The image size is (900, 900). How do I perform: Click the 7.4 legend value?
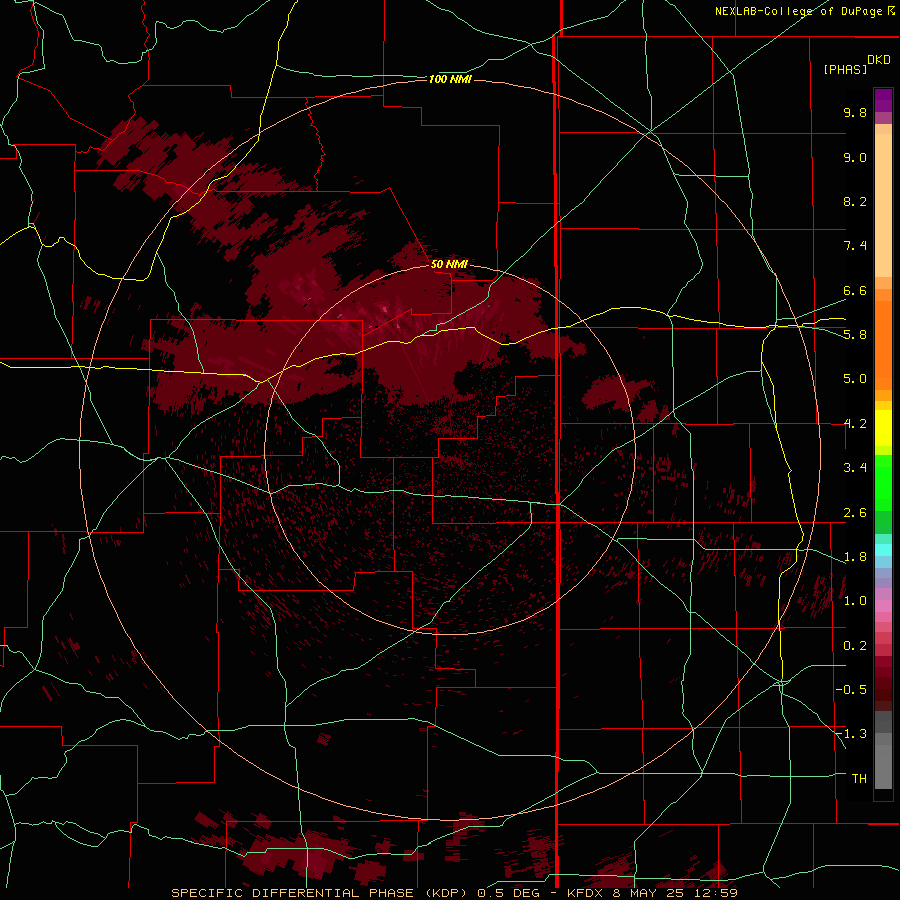pyautogui.click(x=855, y=246)
